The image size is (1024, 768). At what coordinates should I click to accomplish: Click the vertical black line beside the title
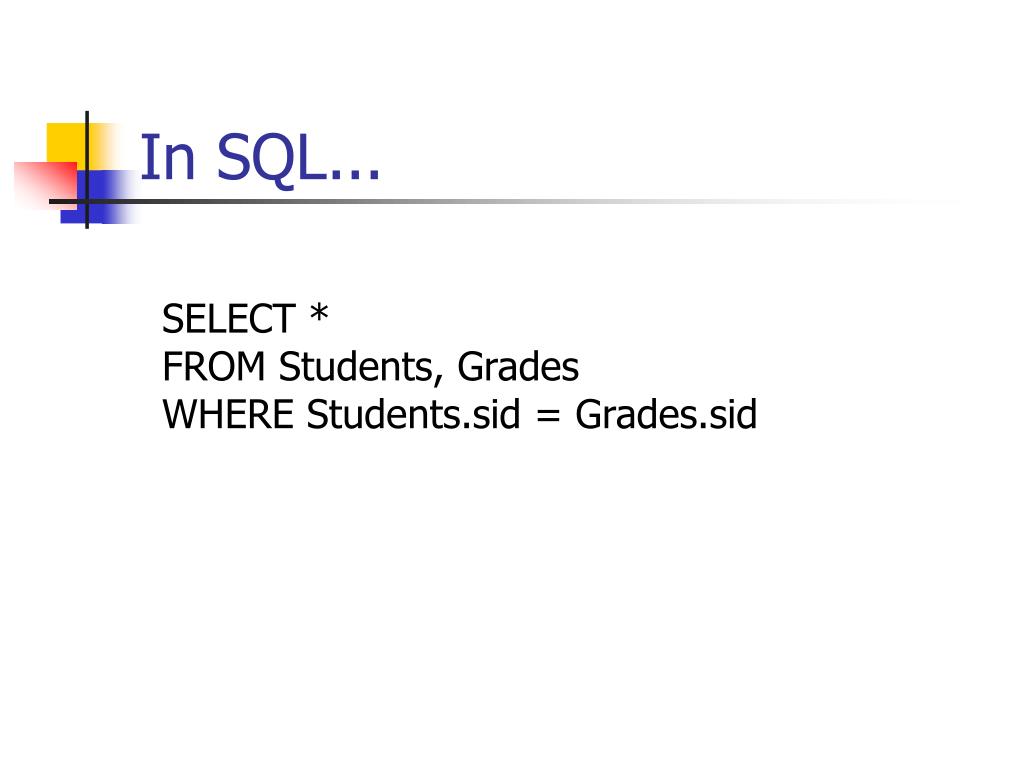pyautogui.click(x=87, y=170)
